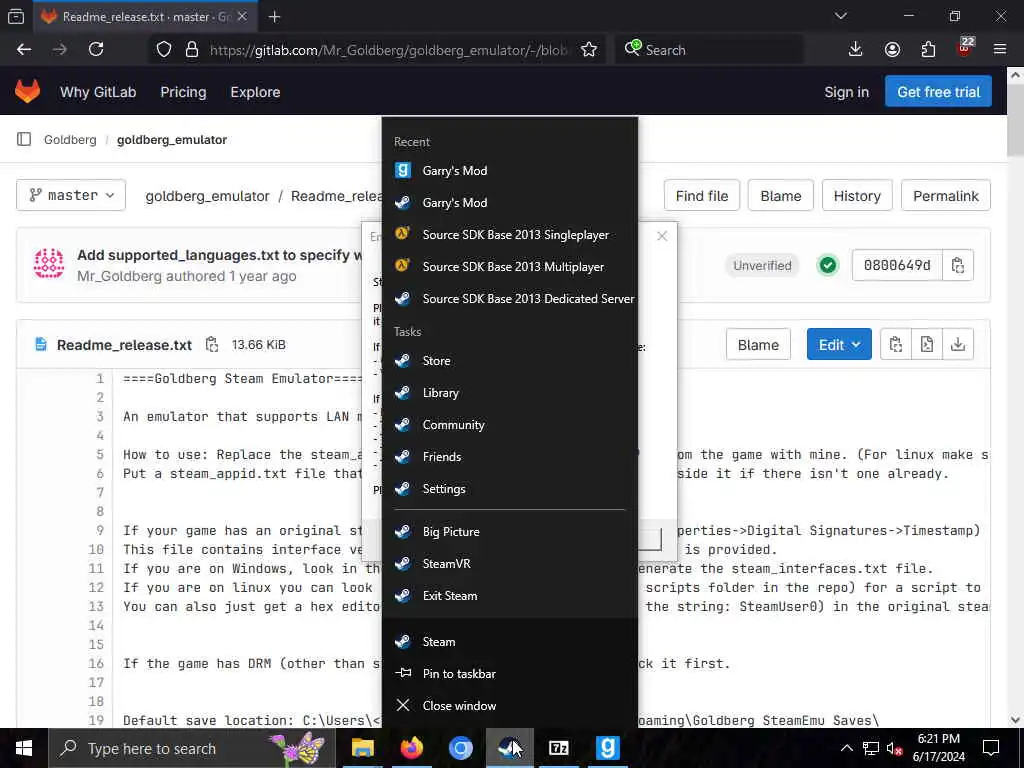1024x768 pixels.
Task: Click the Windows taskbar search box
Action: coord(191,748)
